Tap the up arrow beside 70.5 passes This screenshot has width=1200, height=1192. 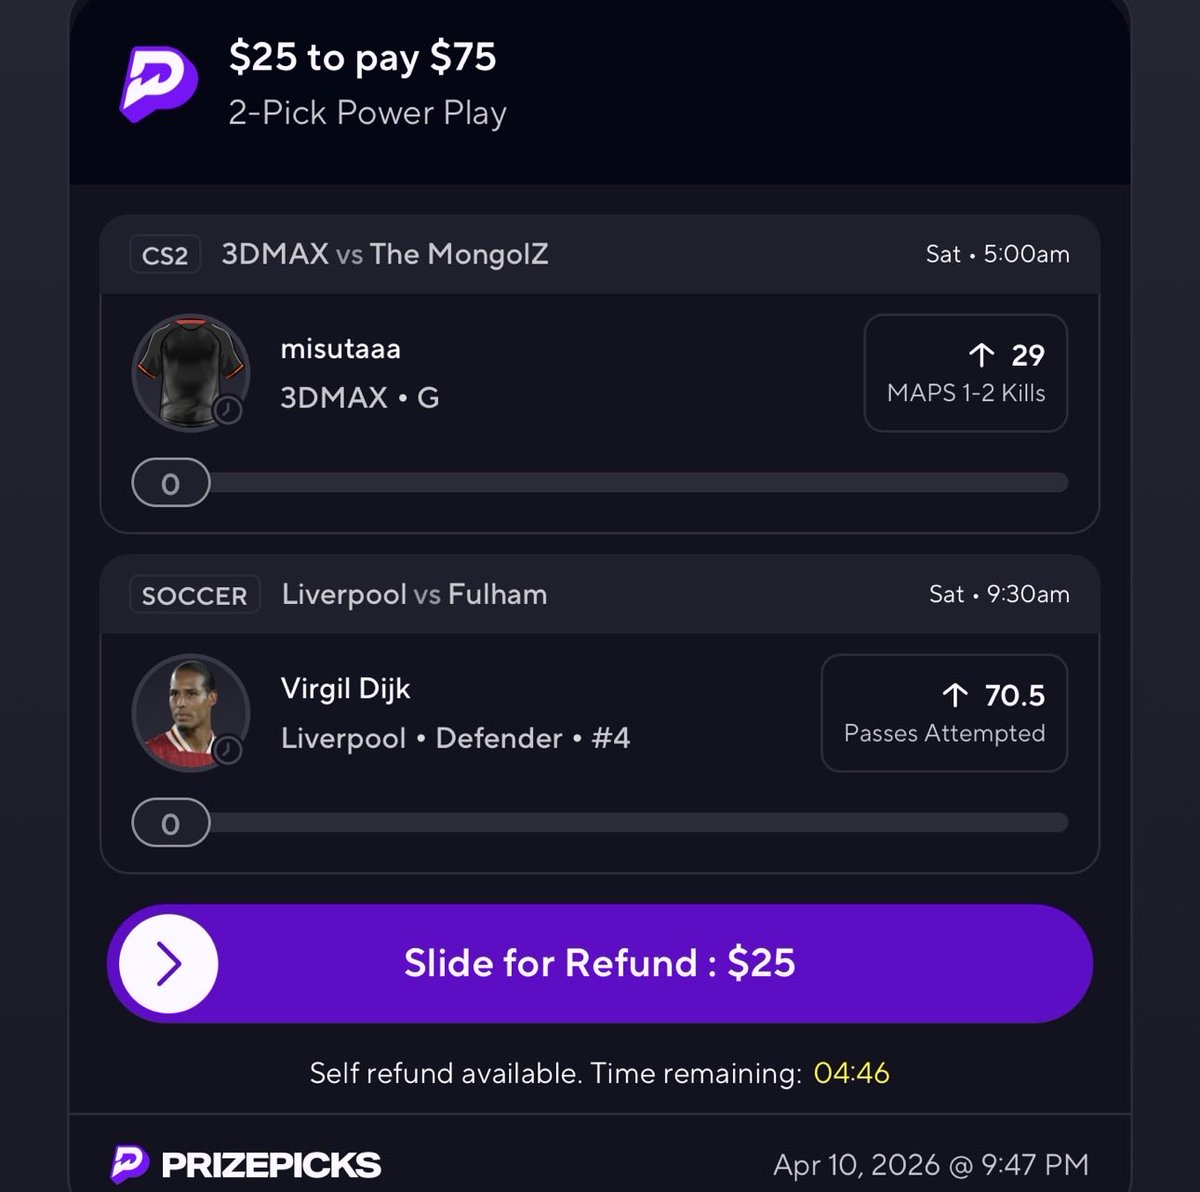pos(955,694)
